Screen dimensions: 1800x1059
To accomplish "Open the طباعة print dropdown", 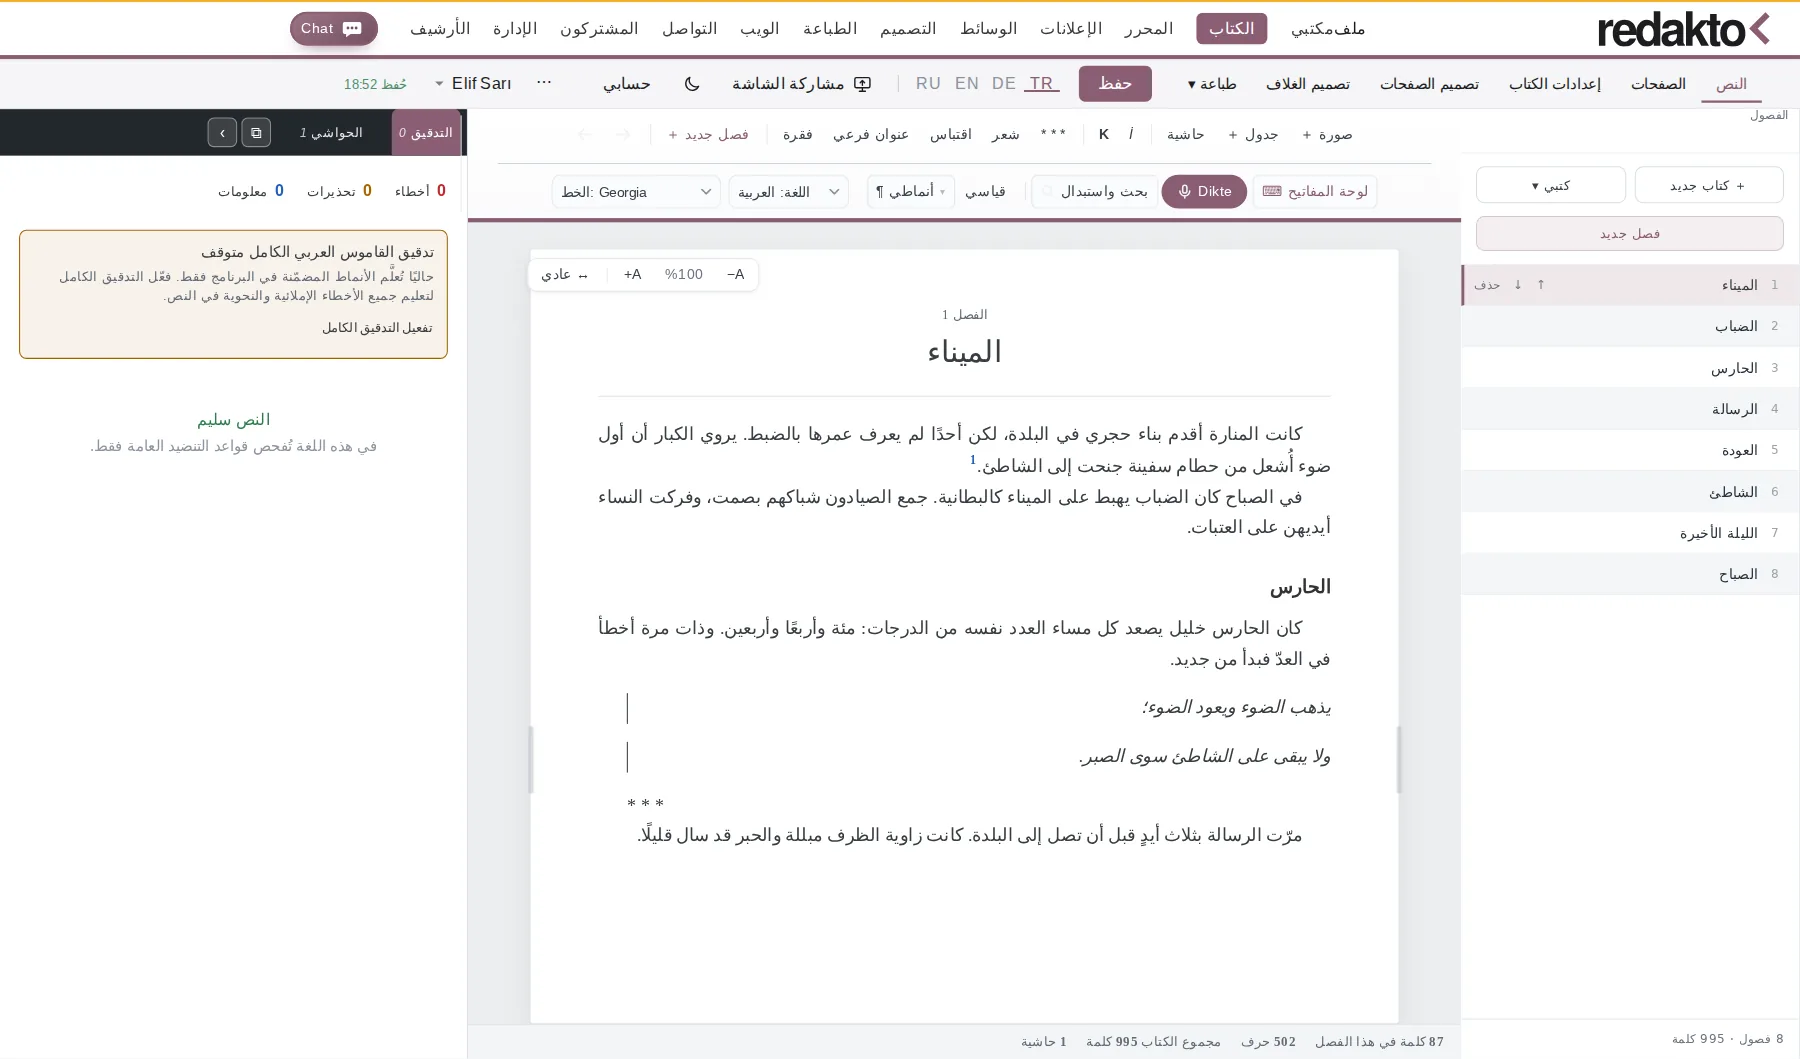I will coord(1212,84).
